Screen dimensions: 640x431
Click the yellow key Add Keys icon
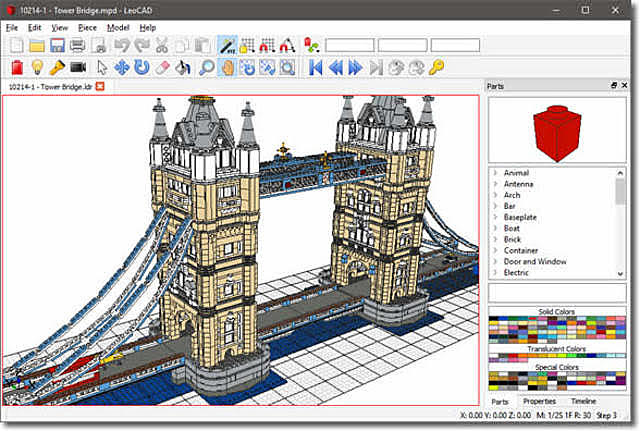436,67
